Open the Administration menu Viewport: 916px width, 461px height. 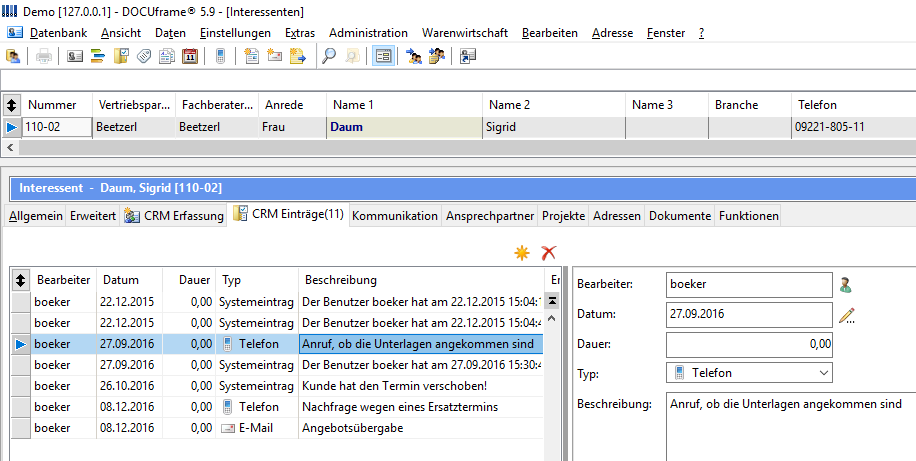[369, 33]
